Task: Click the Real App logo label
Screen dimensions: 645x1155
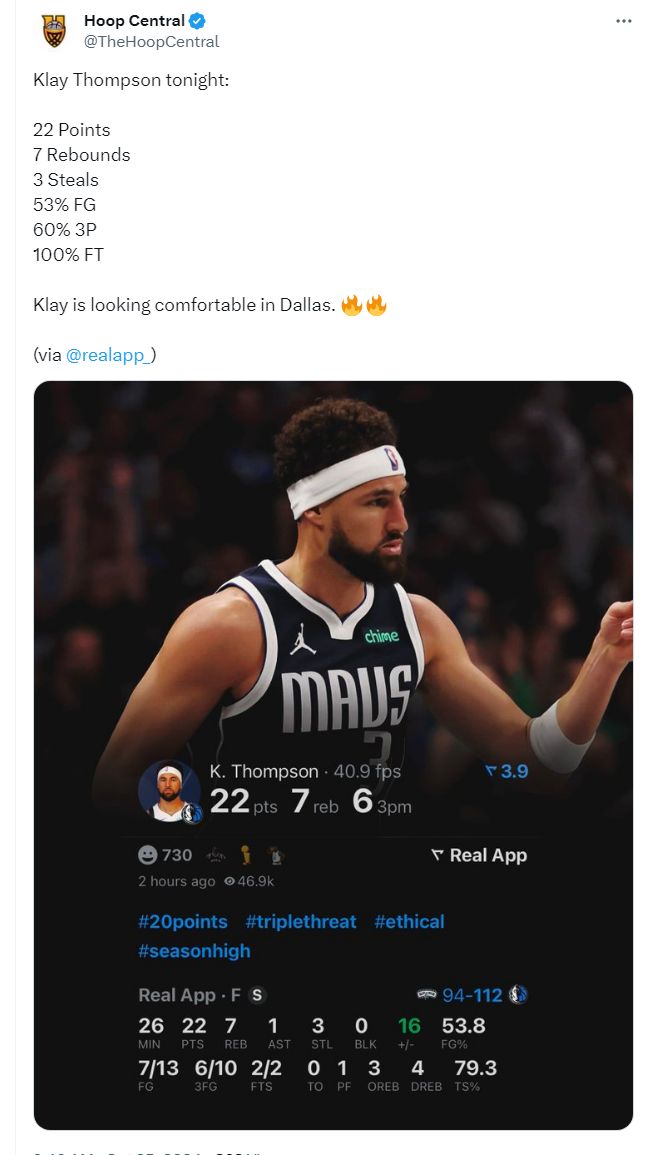Action: (478, 855)
